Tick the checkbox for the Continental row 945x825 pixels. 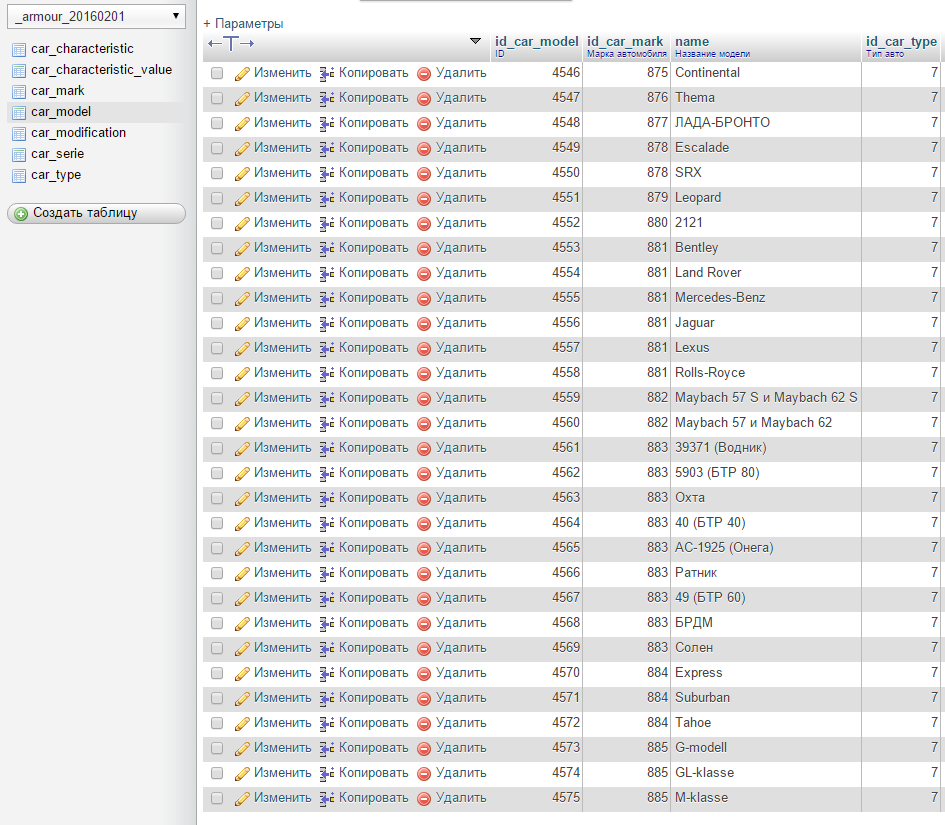[217, 73]
